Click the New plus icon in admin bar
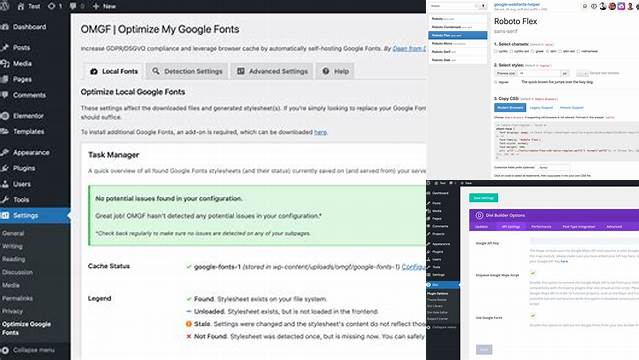The width and height of the screenshot is (639, 360). [96, 6]
